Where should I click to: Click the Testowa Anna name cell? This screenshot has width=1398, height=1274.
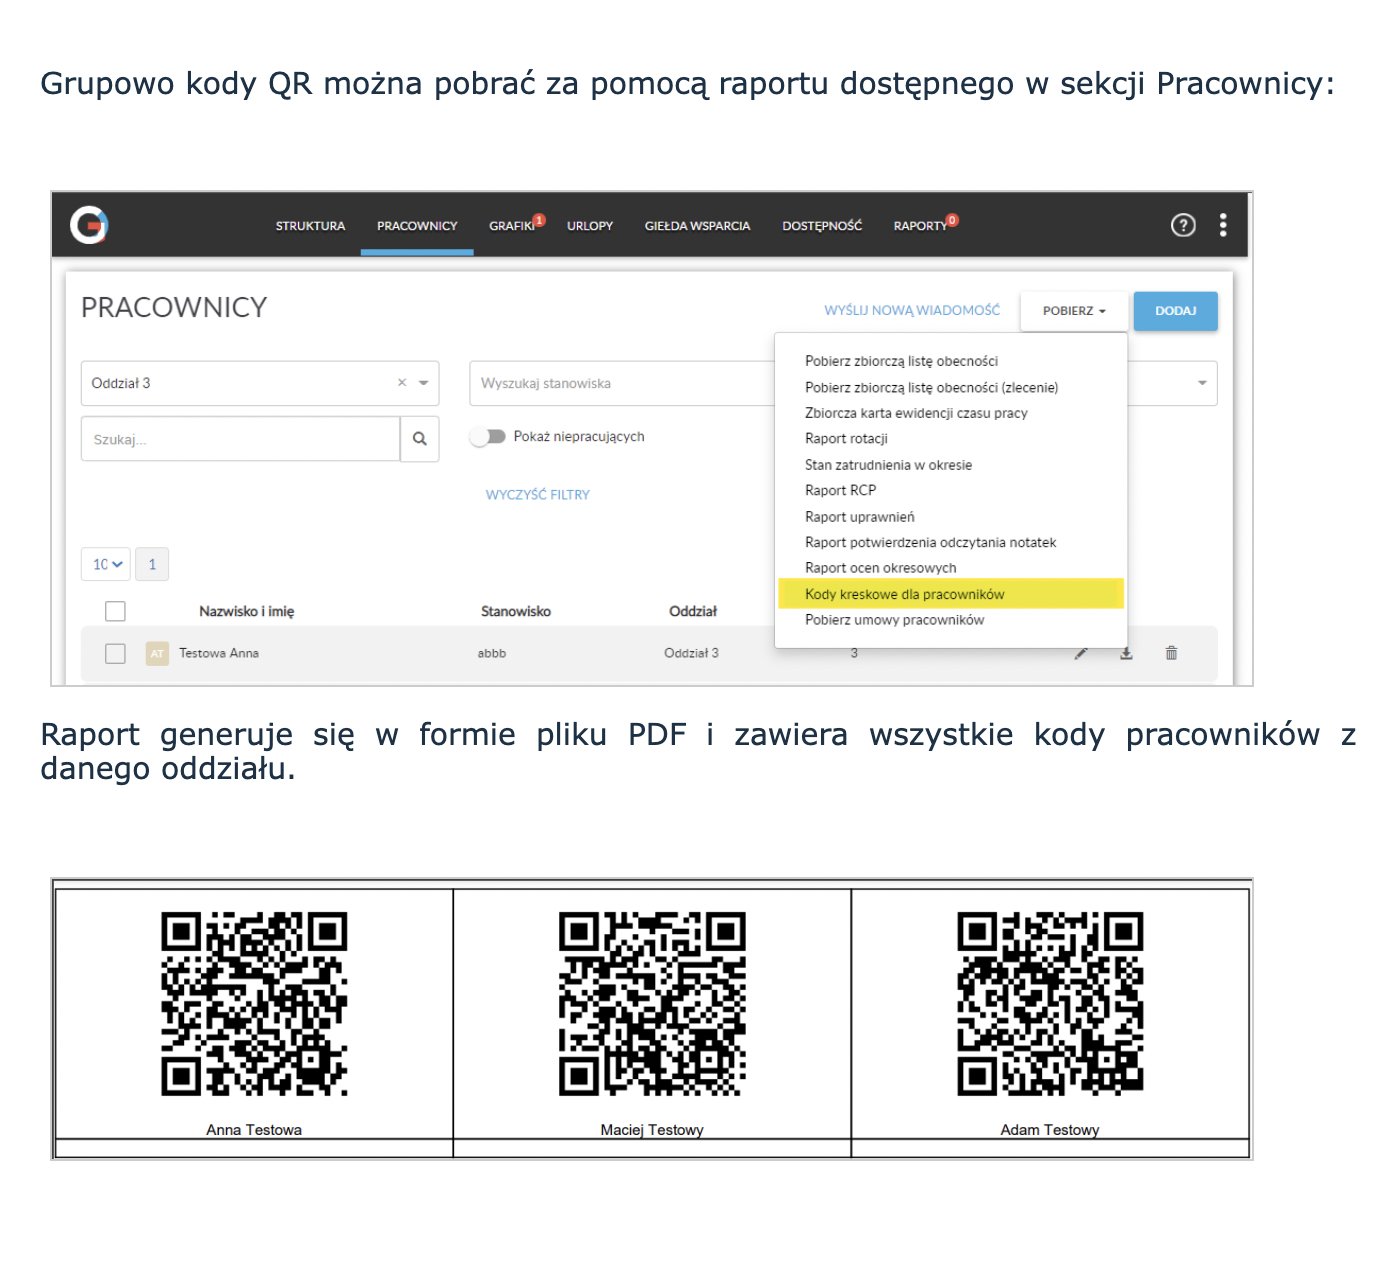point(219,653)
